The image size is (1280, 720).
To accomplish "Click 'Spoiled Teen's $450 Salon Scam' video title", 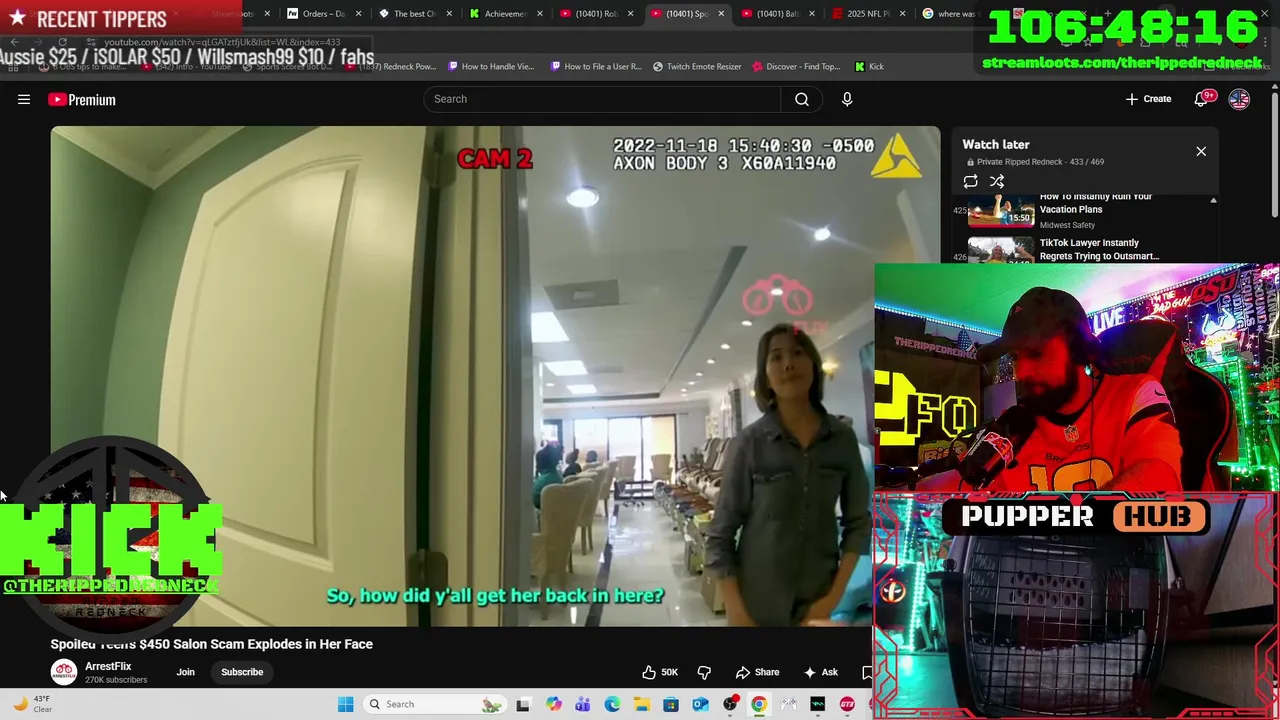I will pyautogui.click(x=212, y=644).
